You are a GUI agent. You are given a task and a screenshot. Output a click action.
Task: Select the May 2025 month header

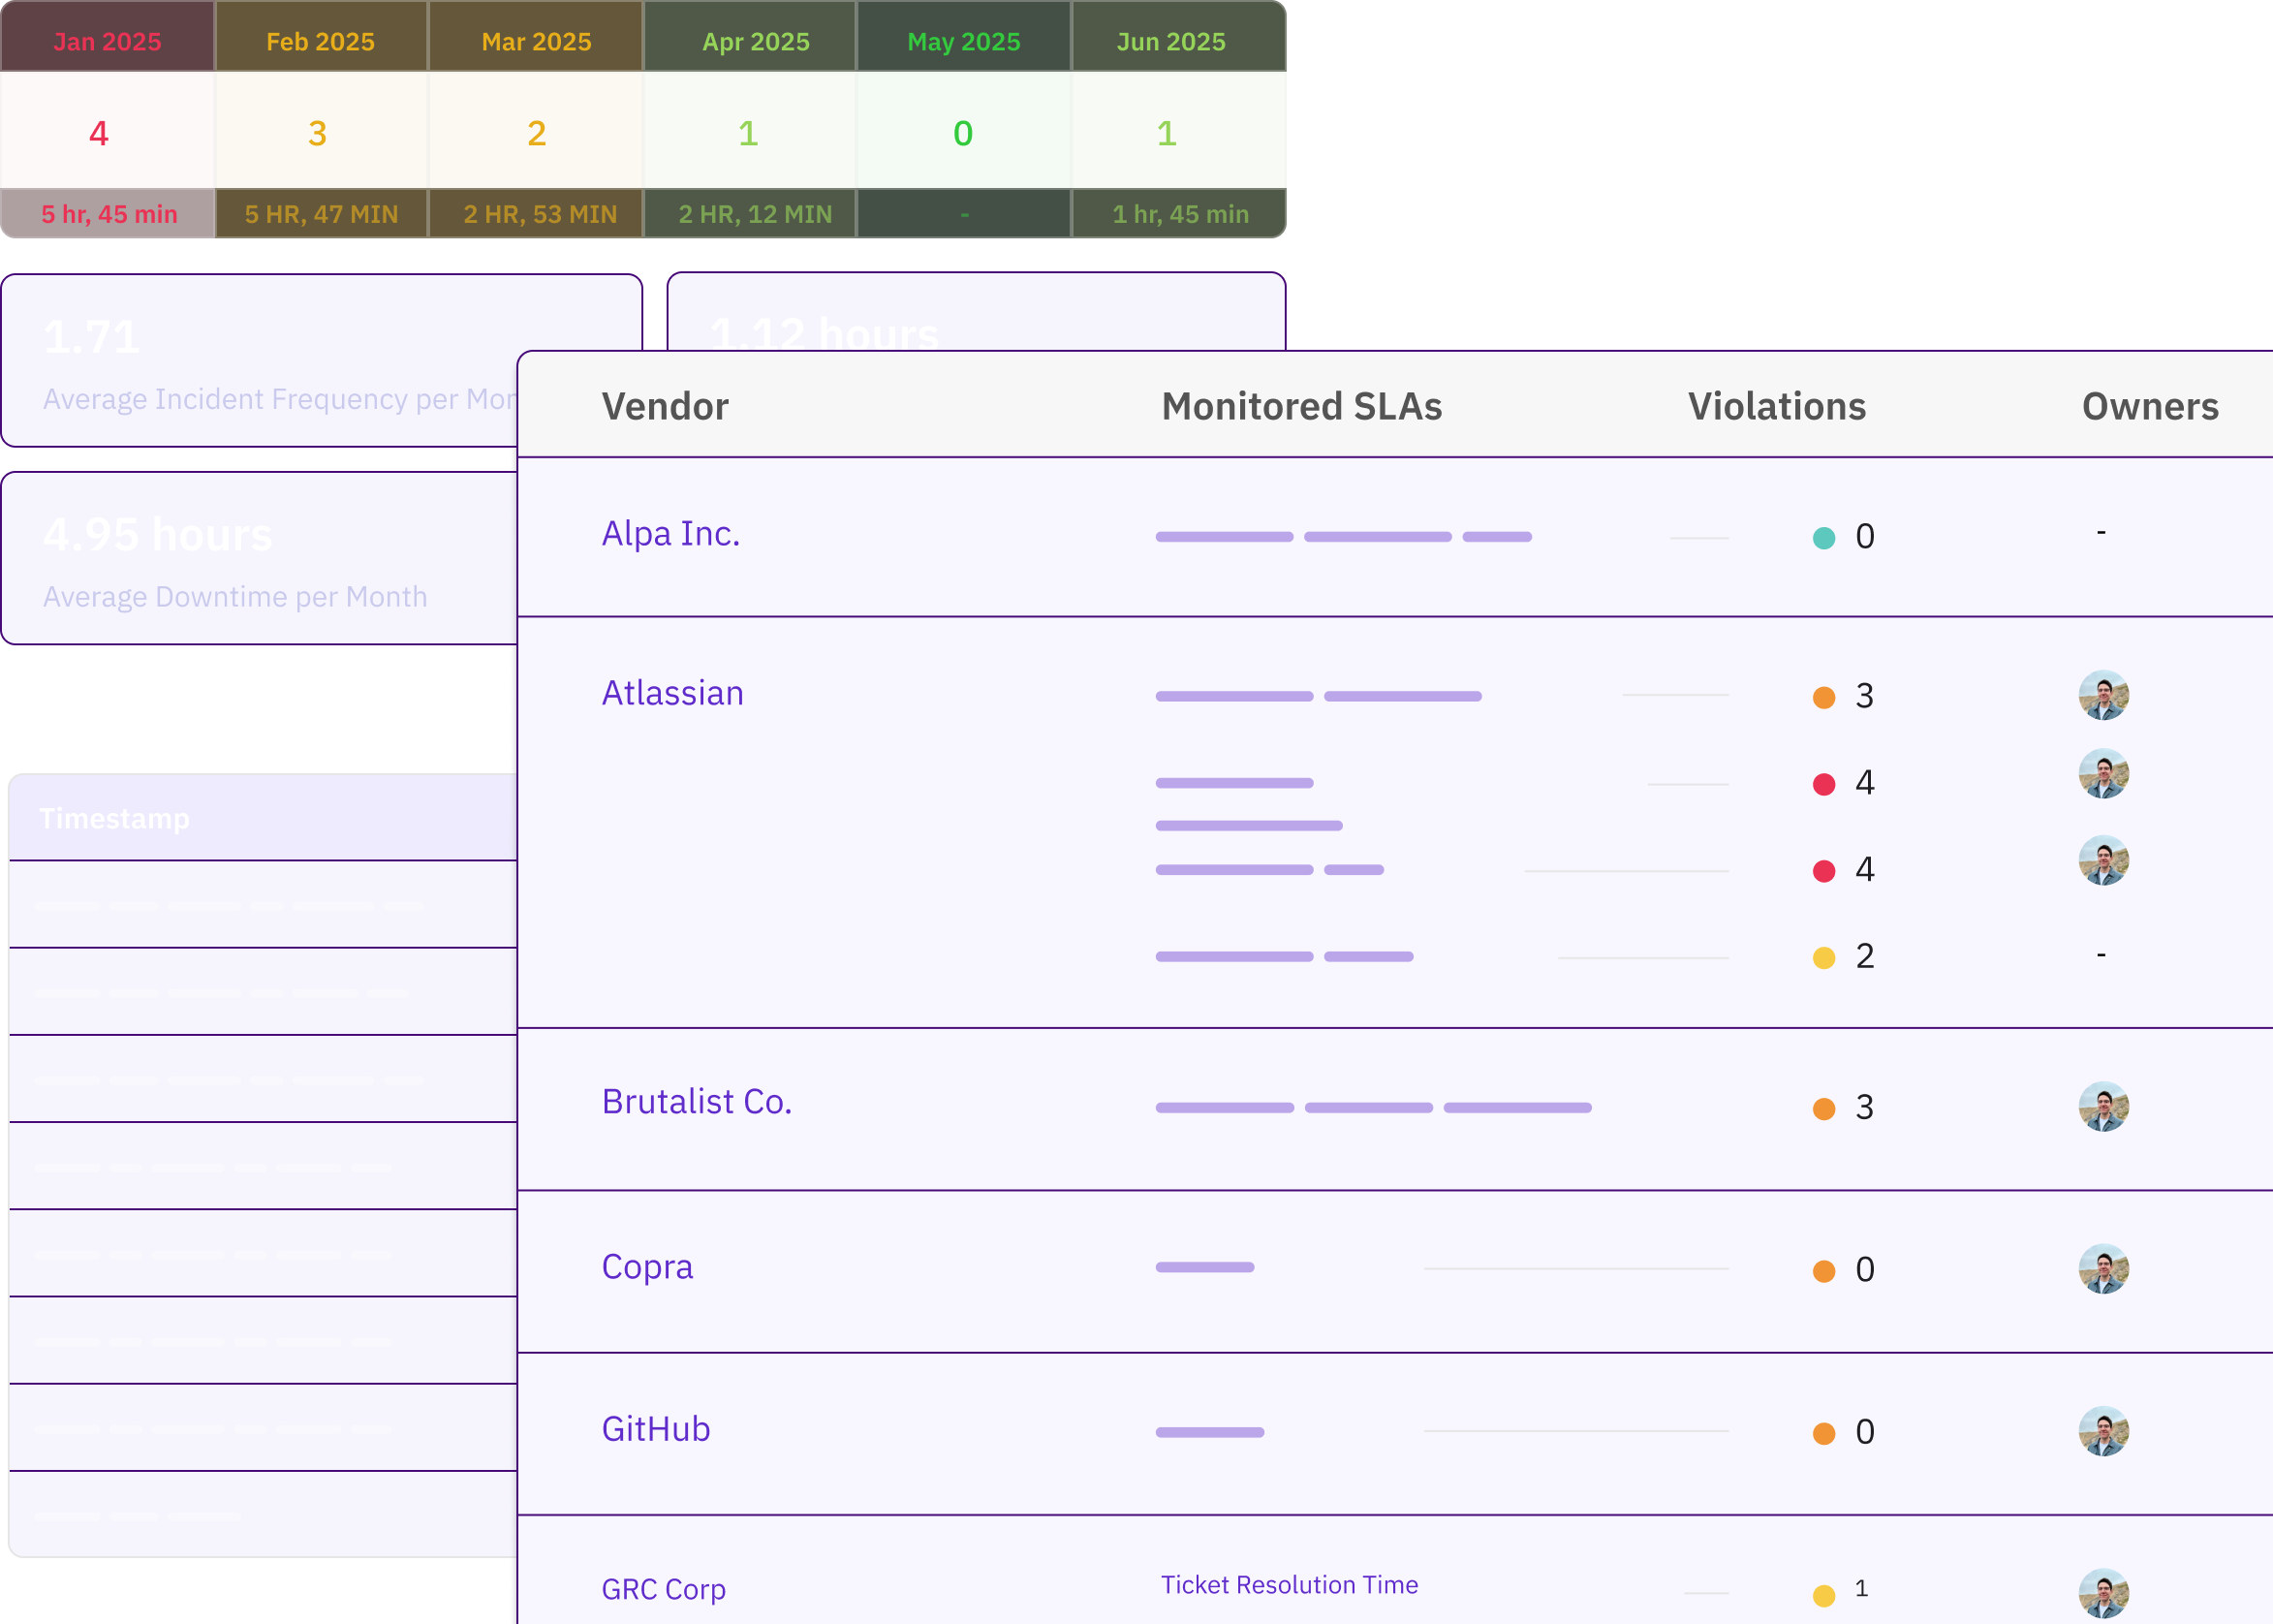(x=963, y=42)
